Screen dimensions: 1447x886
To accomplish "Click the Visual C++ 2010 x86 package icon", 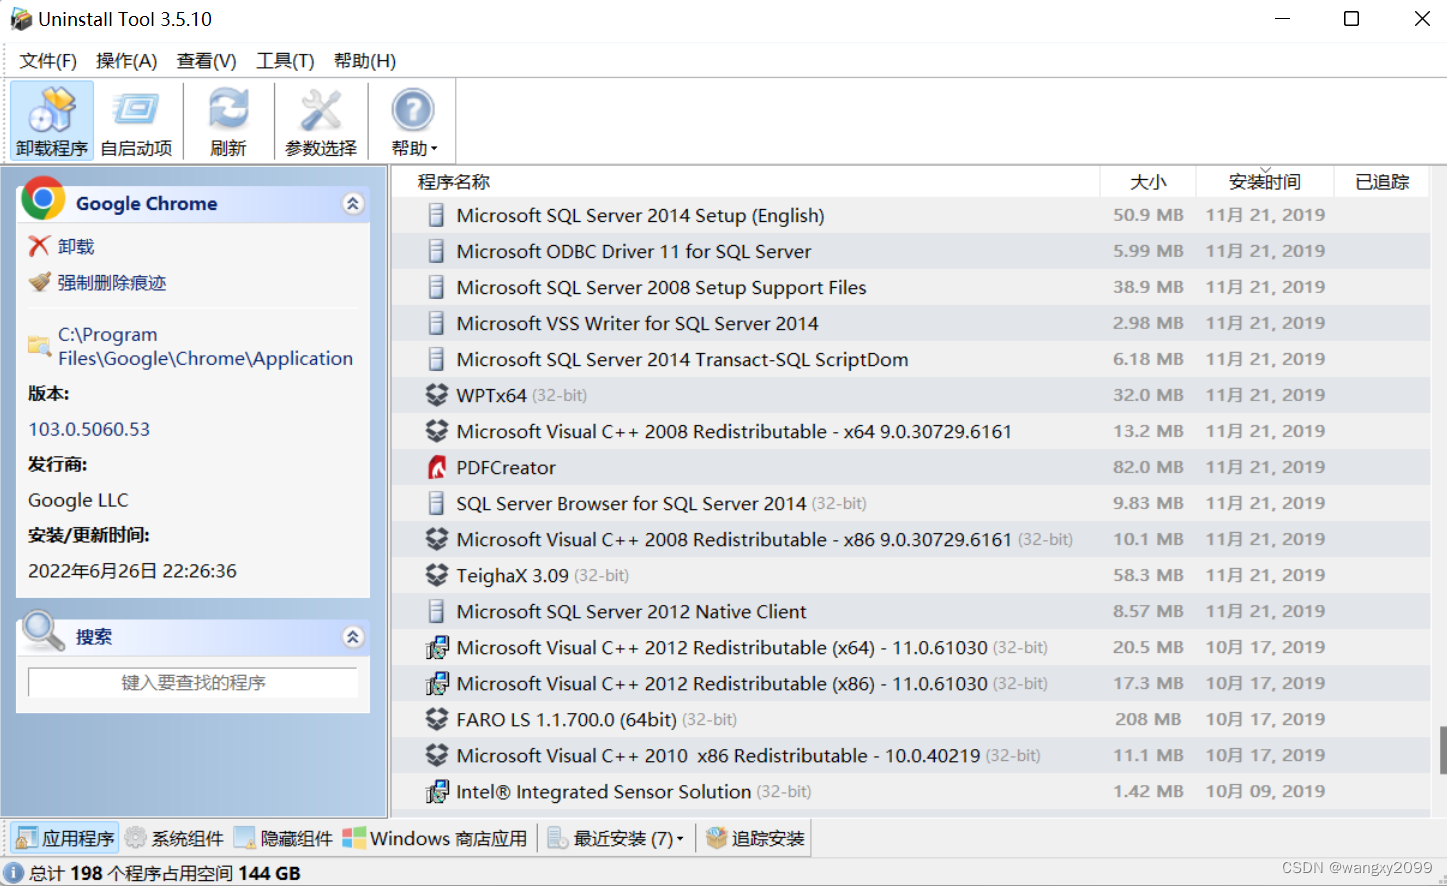I will coord(436,755).
